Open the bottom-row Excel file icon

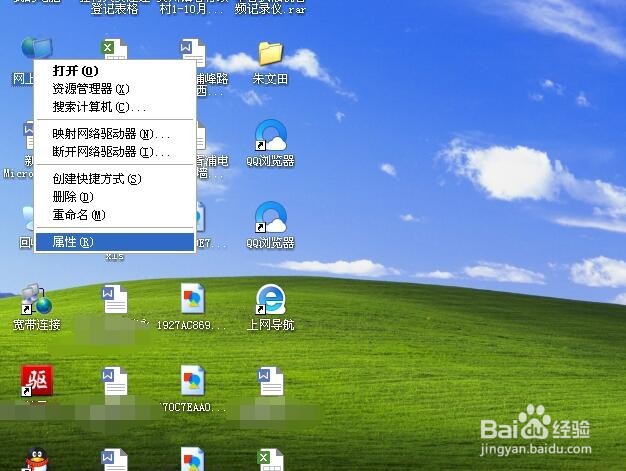pyautogui.click(x=271, y=460)
